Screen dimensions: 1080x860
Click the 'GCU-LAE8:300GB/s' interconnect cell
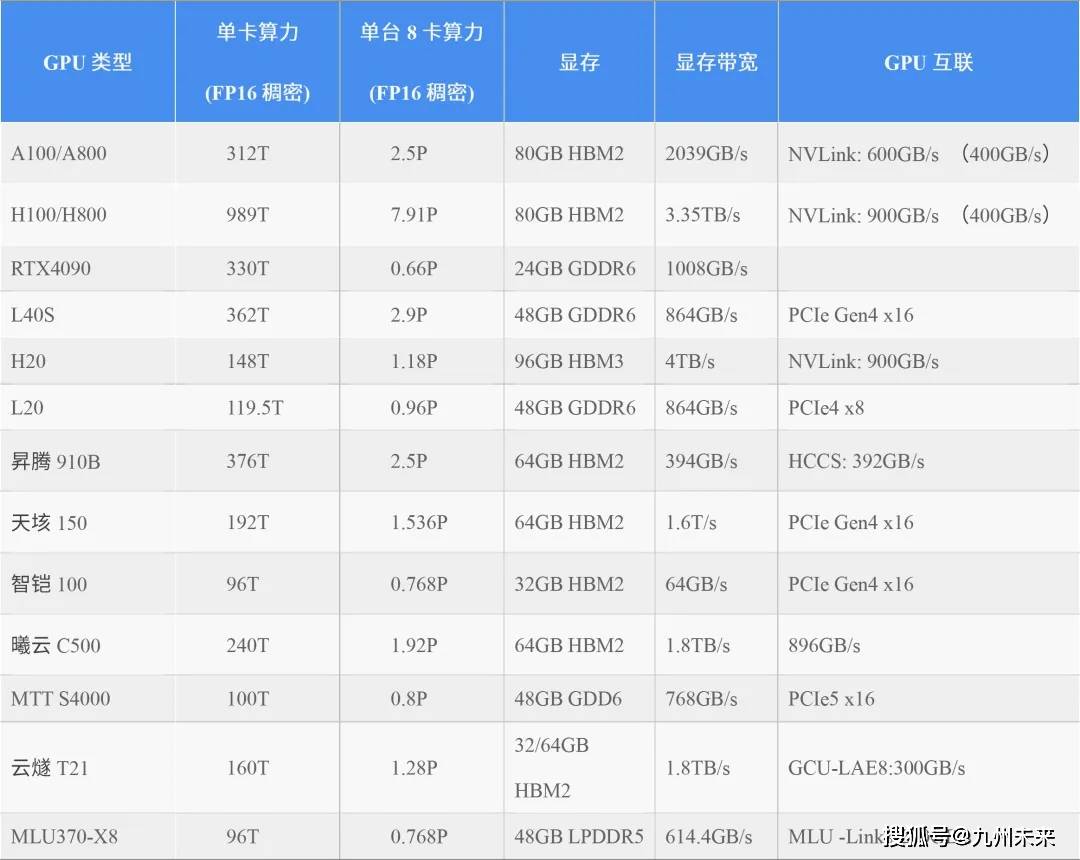pos(877,767)
